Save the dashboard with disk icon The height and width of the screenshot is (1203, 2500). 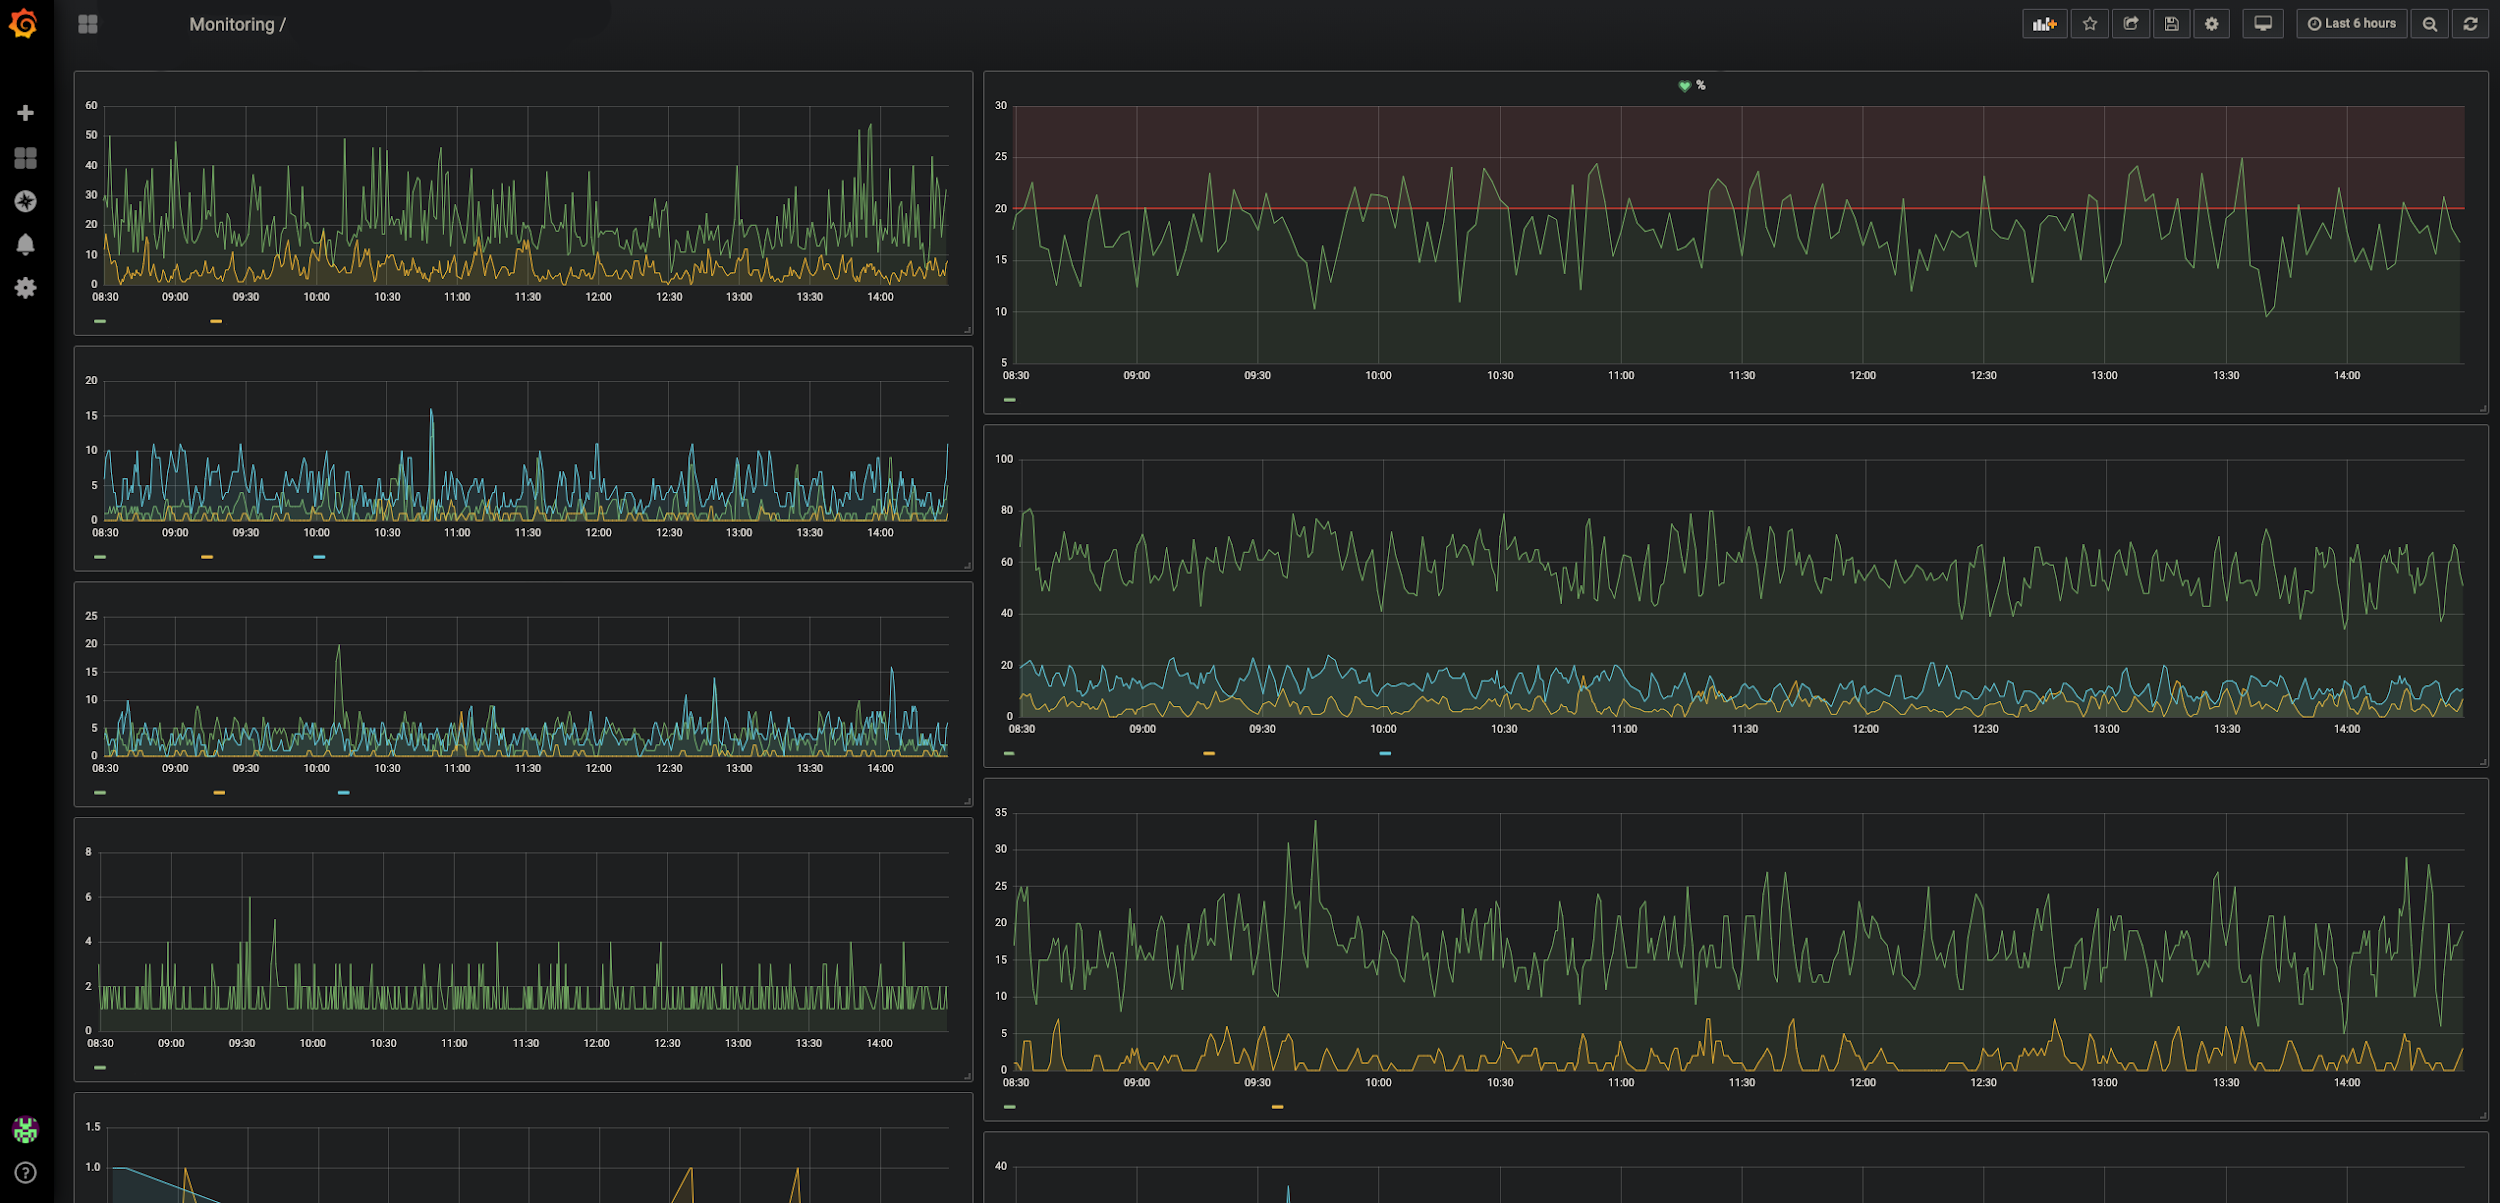tap(2171, 24)
